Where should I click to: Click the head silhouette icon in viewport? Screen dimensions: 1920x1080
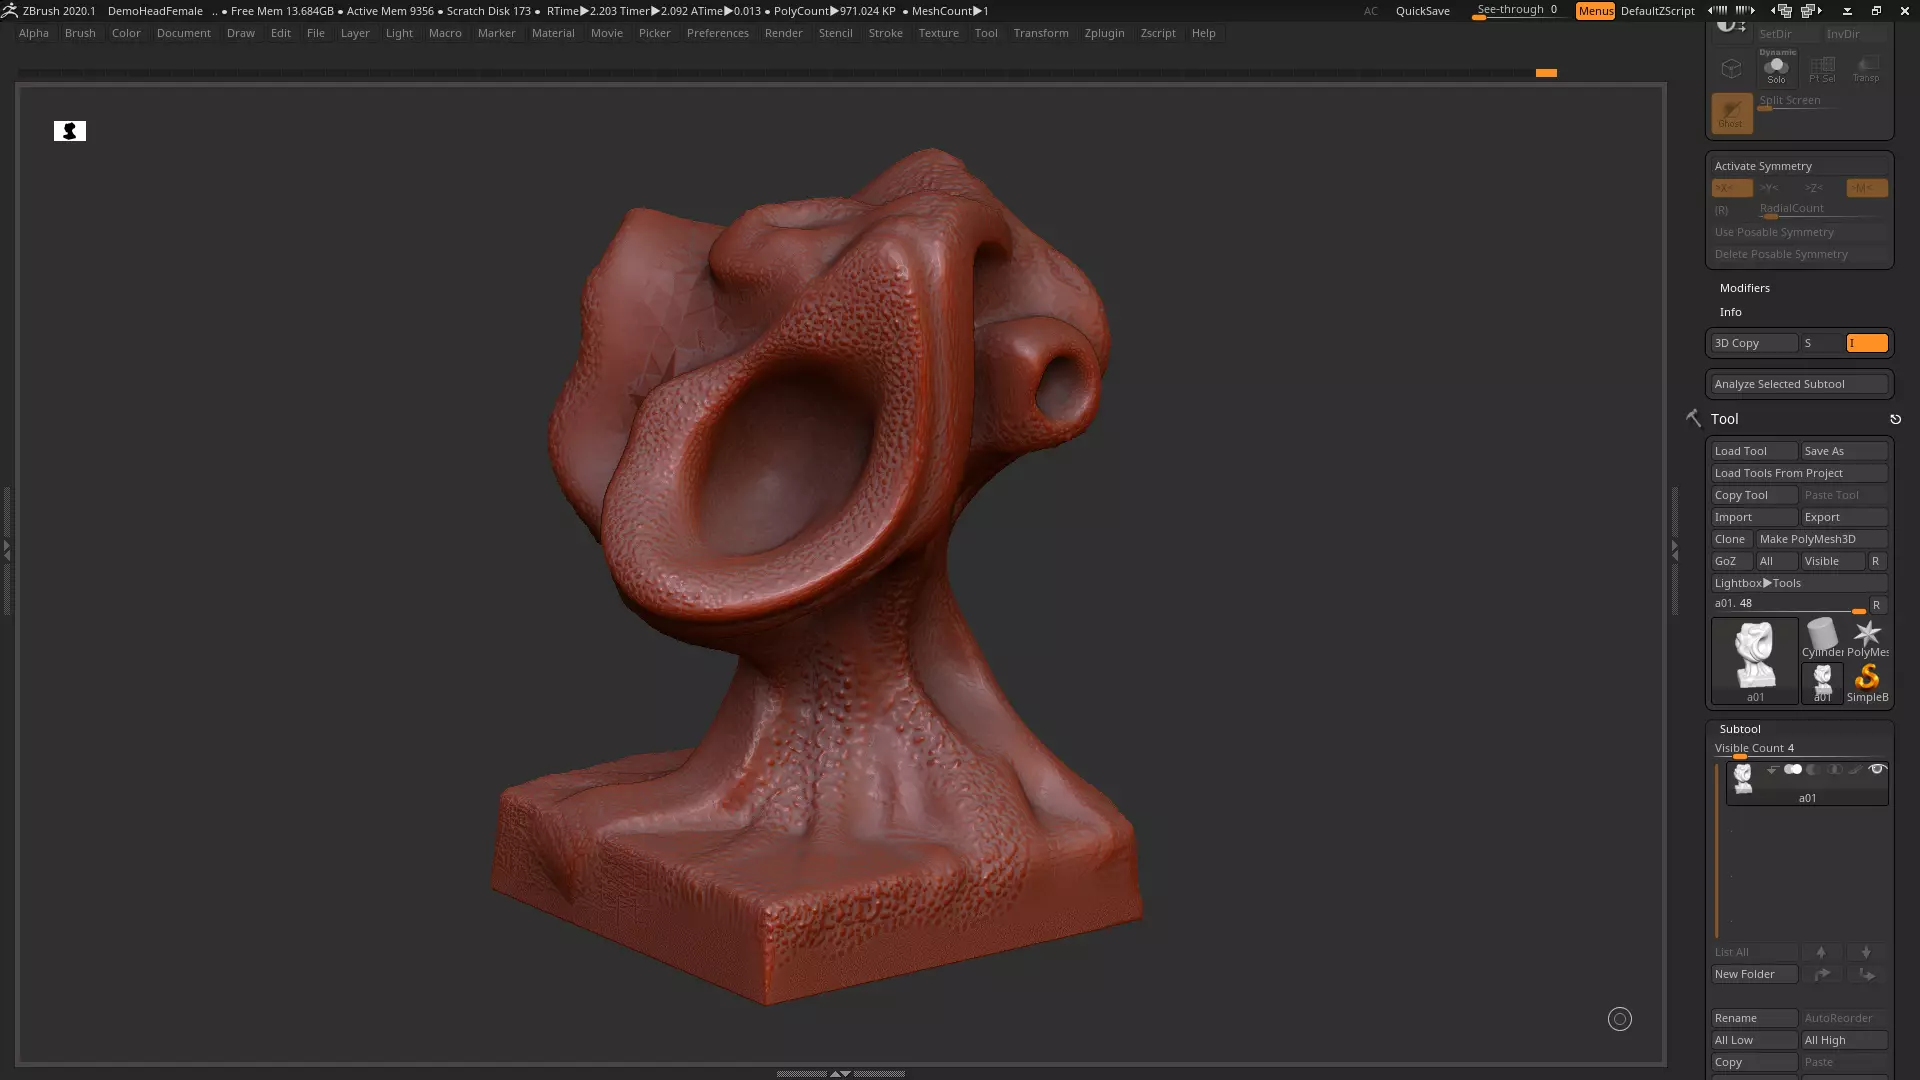pos(70,131)
